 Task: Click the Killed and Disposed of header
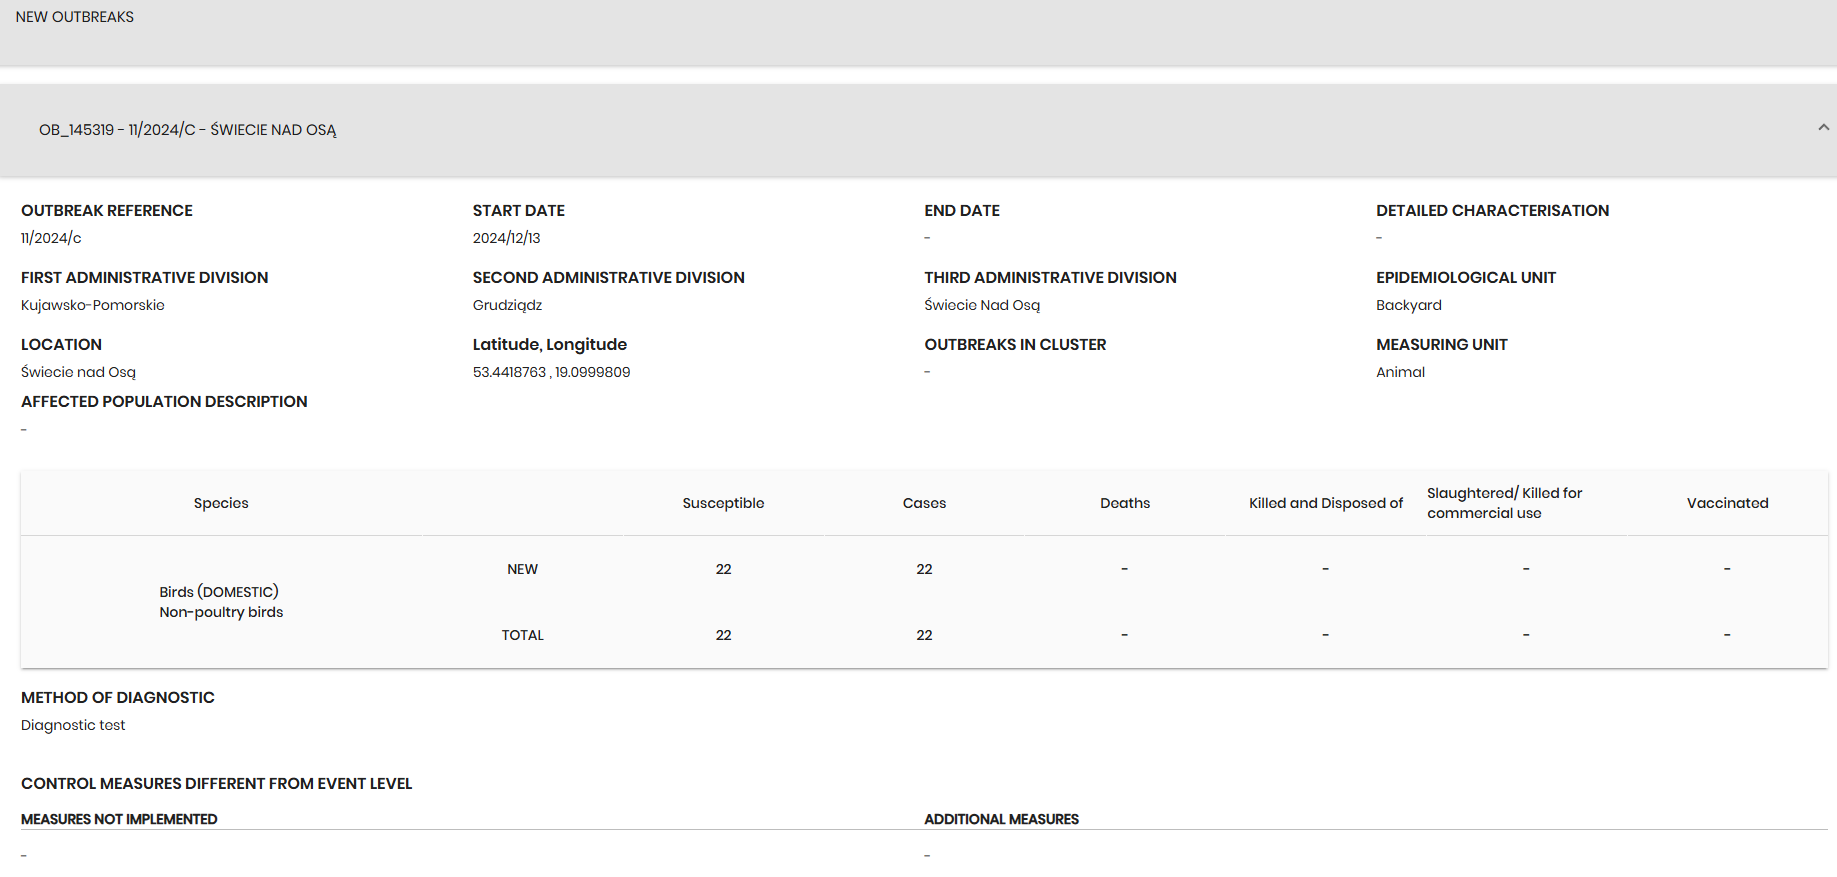click(1325, 503)
